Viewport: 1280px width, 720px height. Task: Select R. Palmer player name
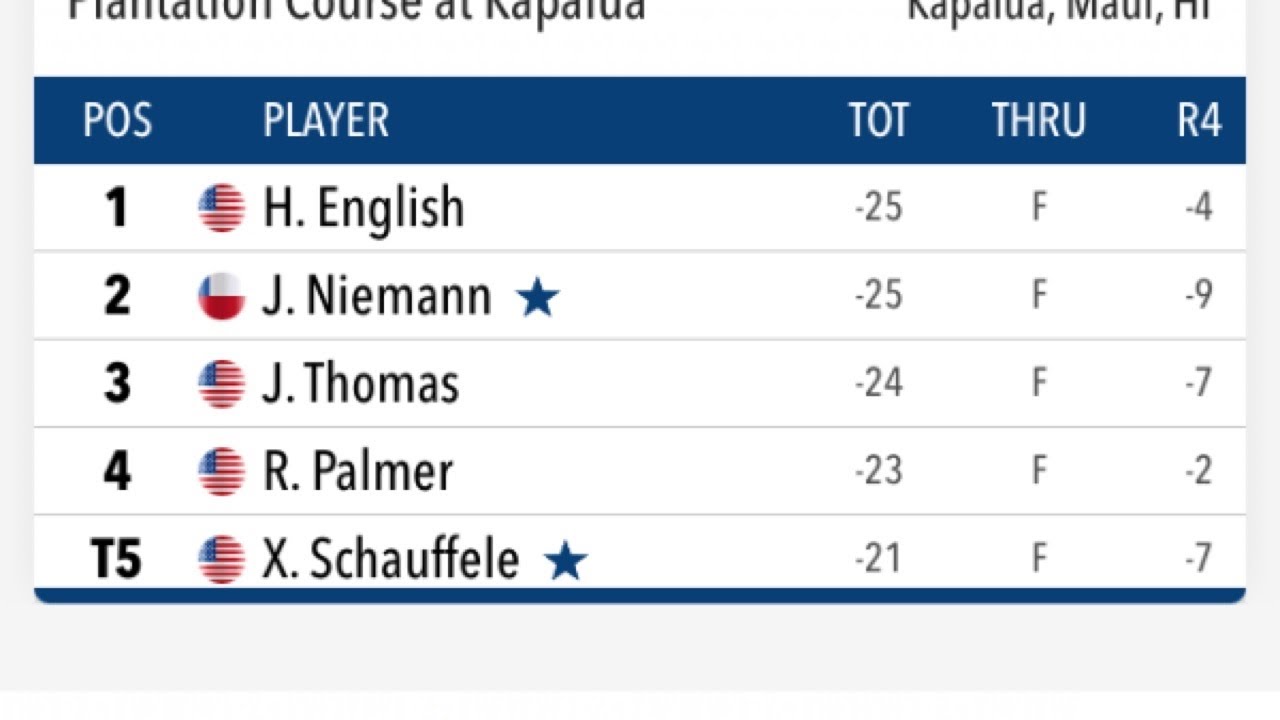click(357, 471)
